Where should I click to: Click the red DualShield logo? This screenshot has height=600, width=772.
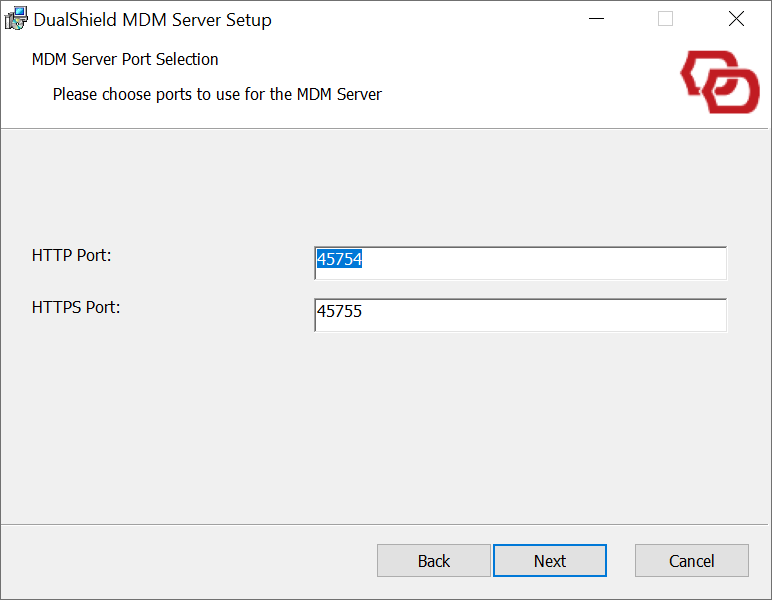pos(720,84)
